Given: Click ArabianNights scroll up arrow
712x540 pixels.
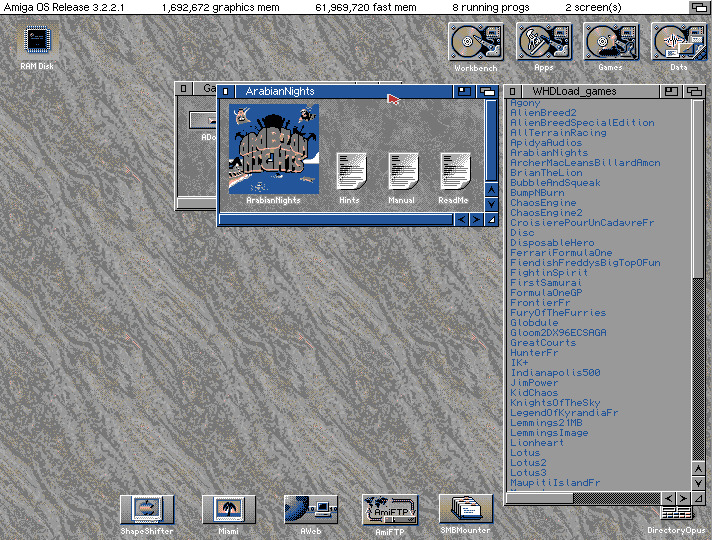Looking at the screenshot, I should coord(491,190).
